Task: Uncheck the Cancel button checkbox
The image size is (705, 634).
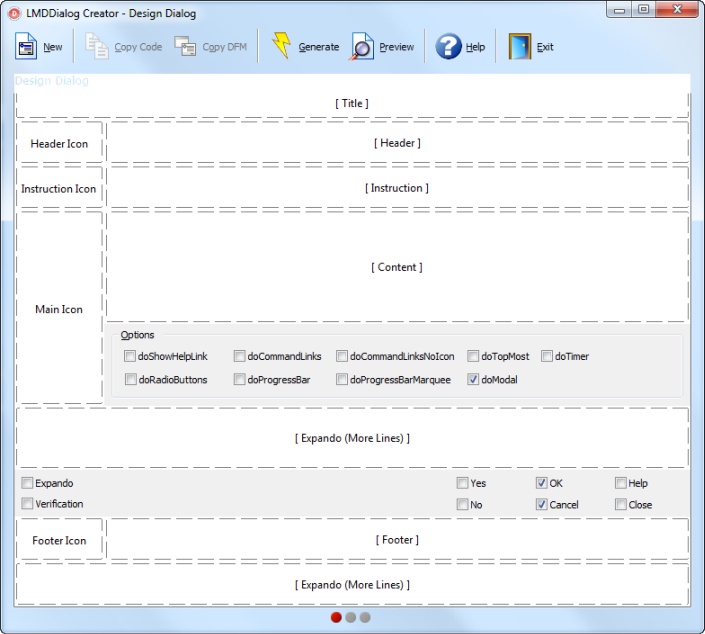Action: click(x=542, y=505)
